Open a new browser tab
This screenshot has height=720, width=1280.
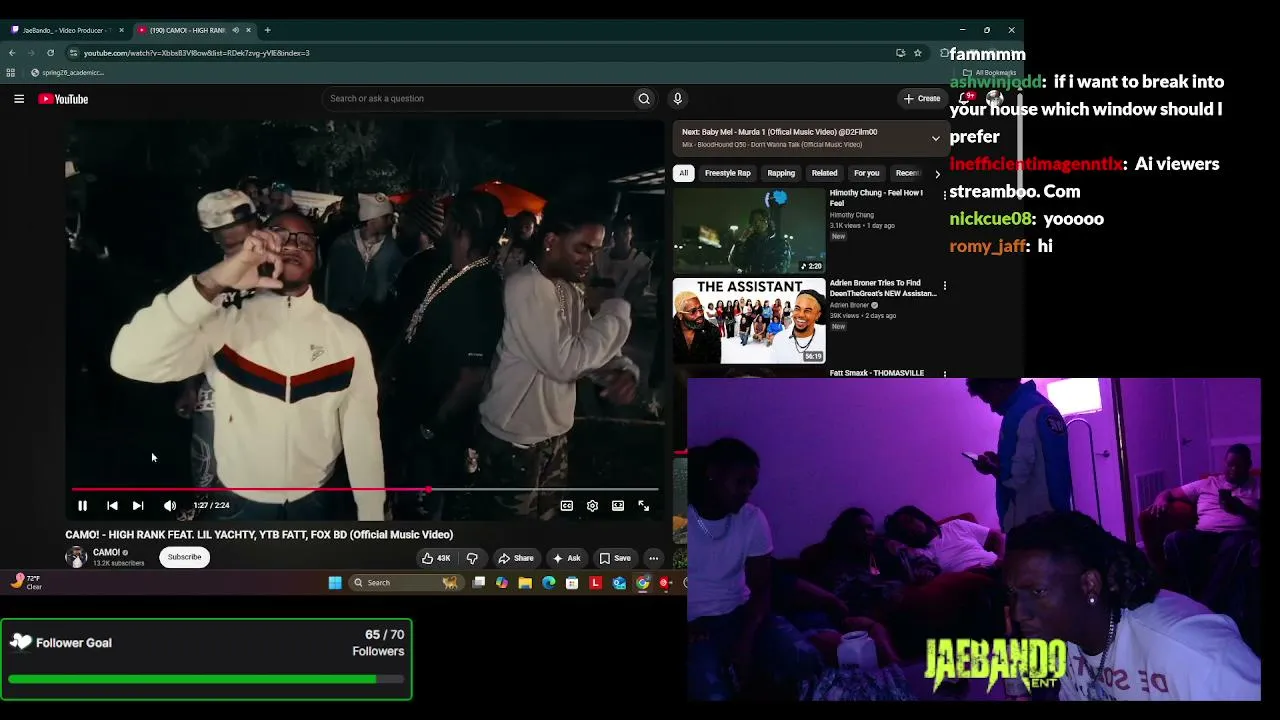(x=267, y=30)
